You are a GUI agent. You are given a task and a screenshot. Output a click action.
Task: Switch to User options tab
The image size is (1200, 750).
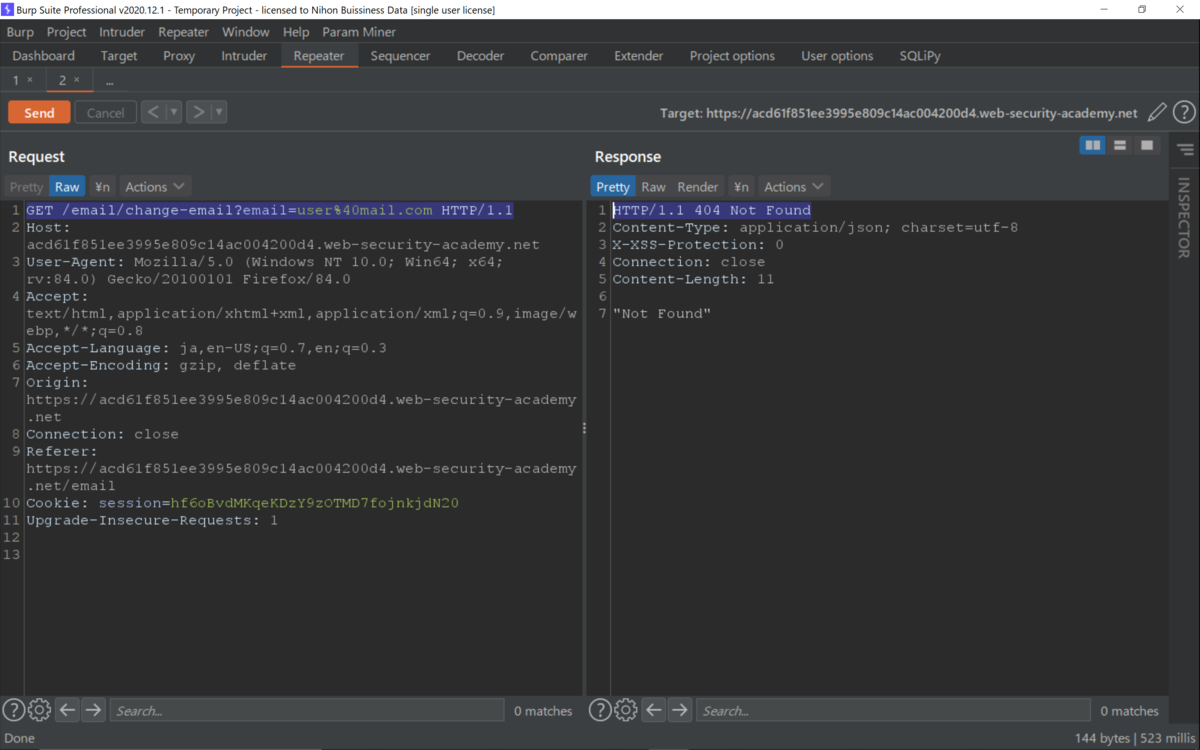point(837,56)
